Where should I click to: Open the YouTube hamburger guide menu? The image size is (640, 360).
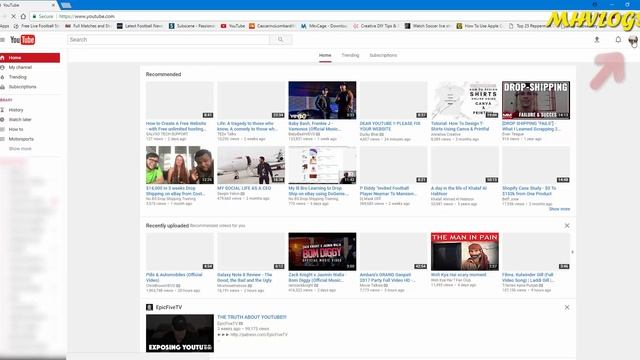pyautogui.click(x=2, y=40)
